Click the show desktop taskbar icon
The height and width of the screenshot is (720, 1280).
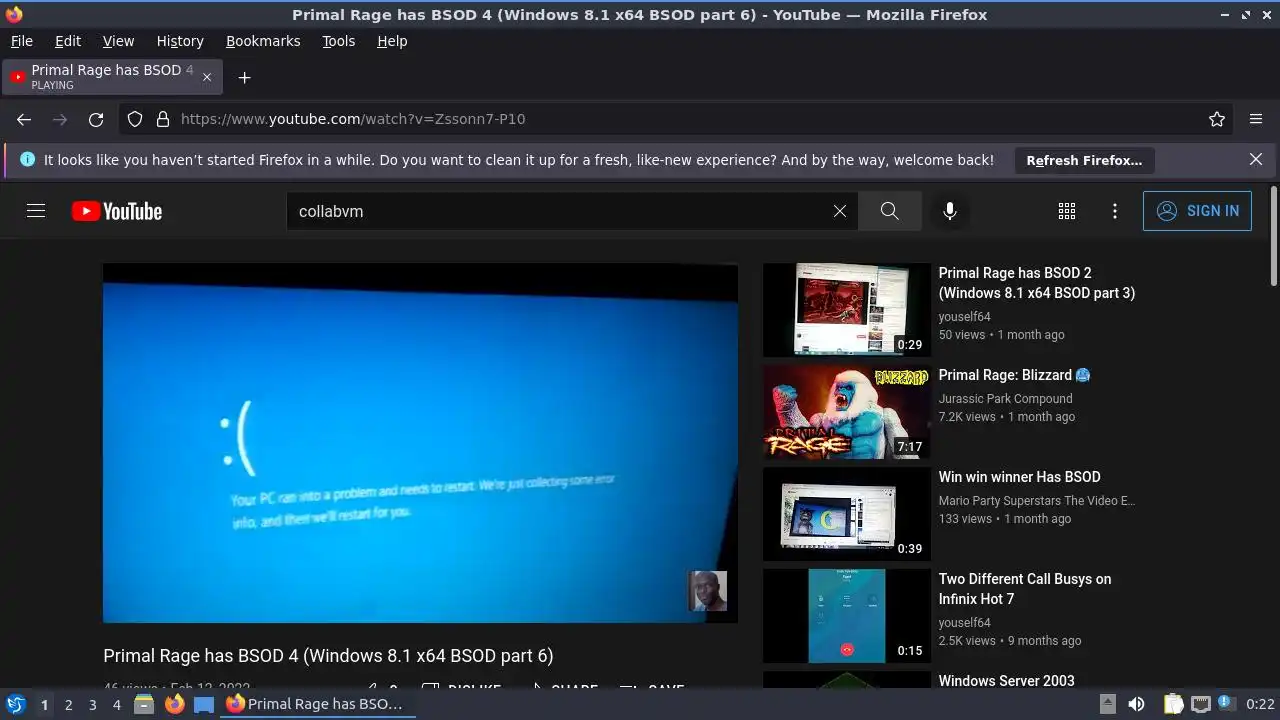coord(204,704)
